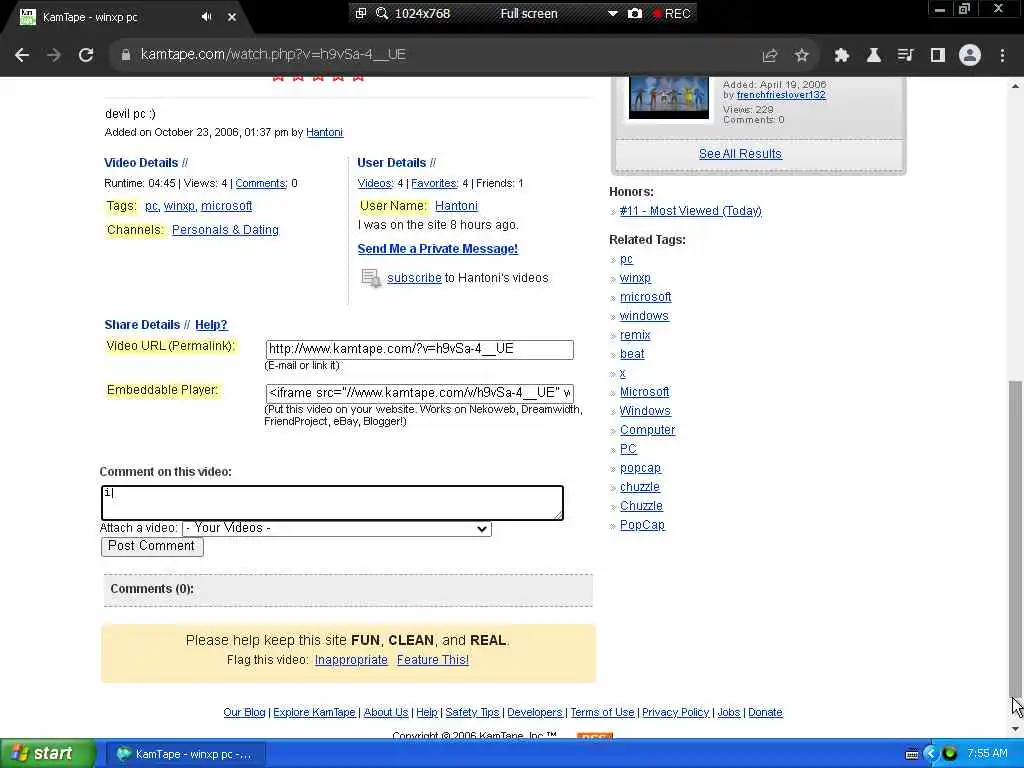Click the Post Comment button
The height and width of the screenshot is (768, 1024).
(152, 546)
